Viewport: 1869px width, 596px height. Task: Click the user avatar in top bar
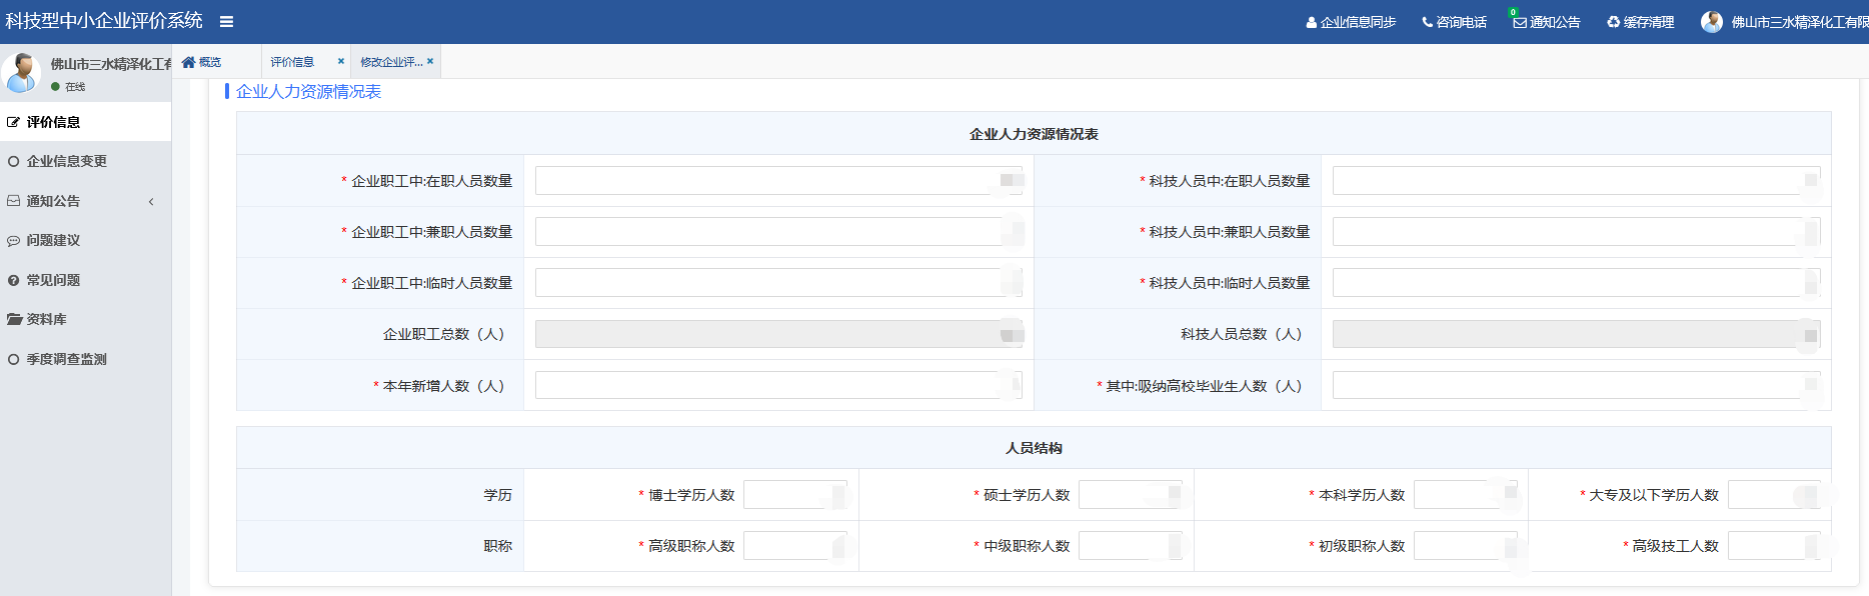pos(1712,22)
